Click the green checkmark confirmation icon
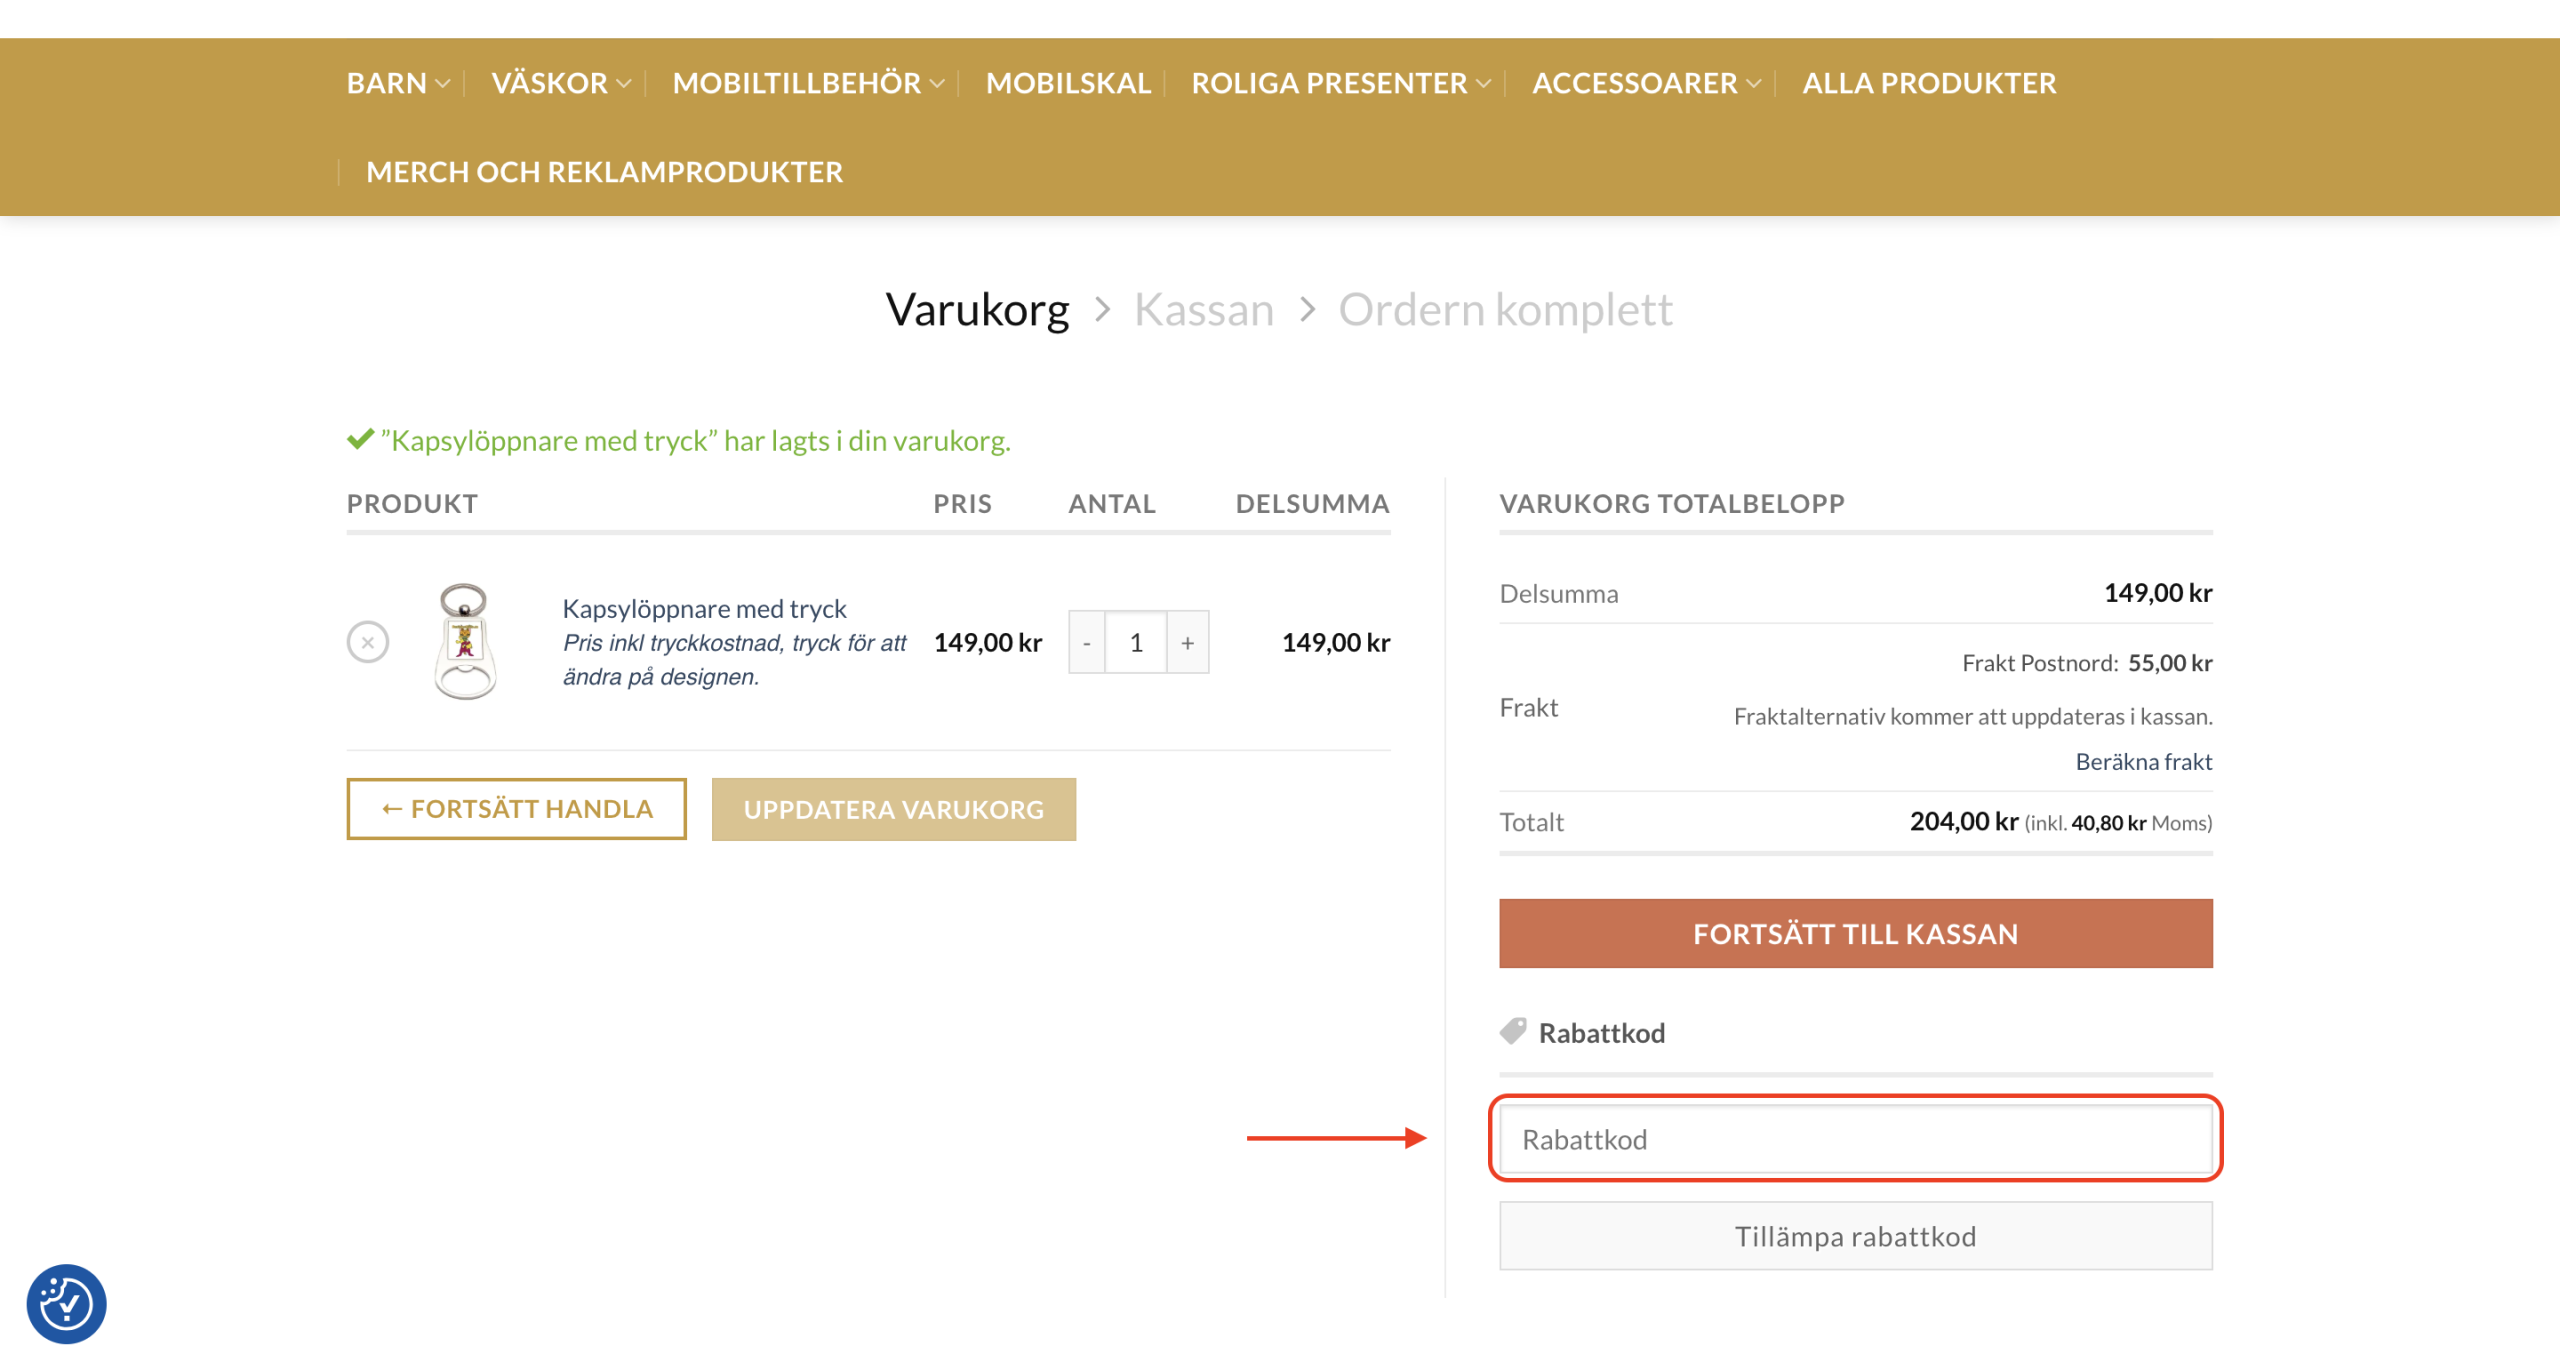 tap(358, 438)
